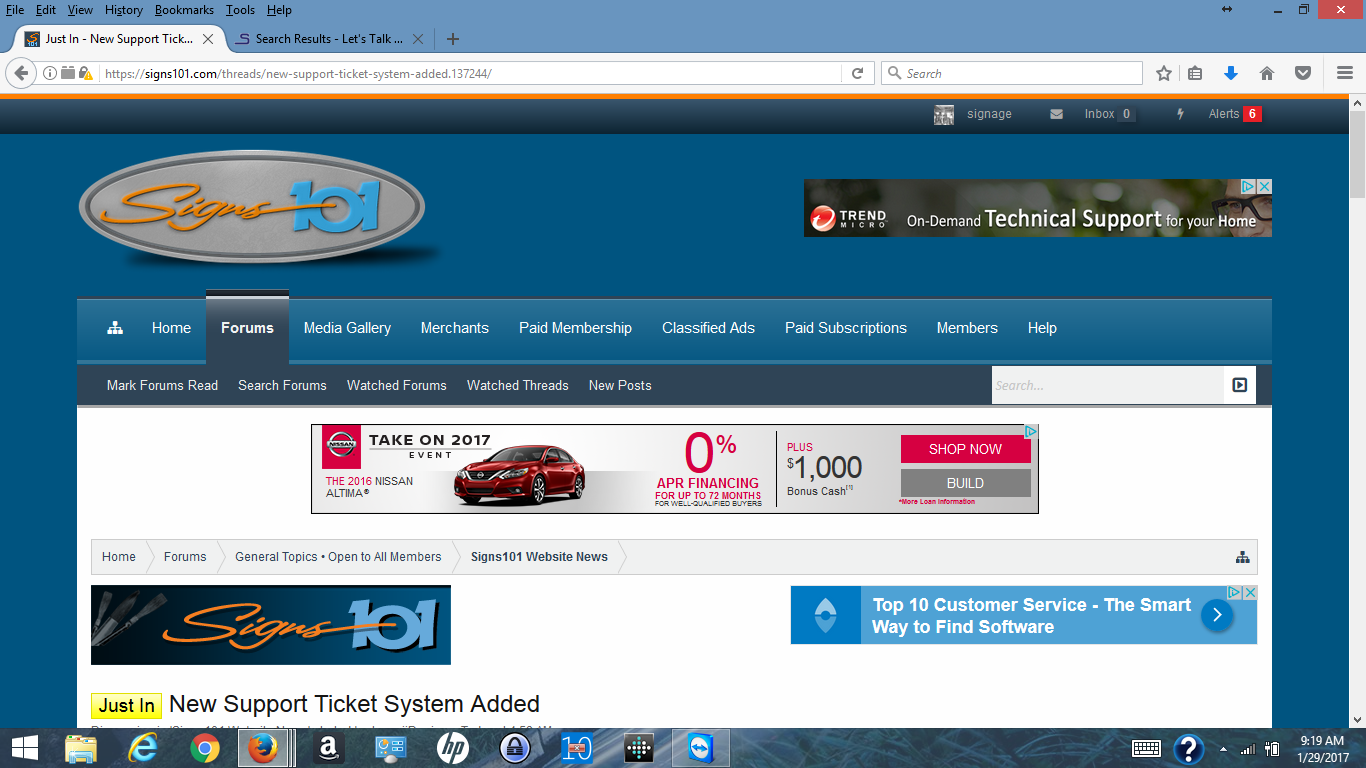
Task: Open Internet Explorer from taskbar
Action: (144, 748)
